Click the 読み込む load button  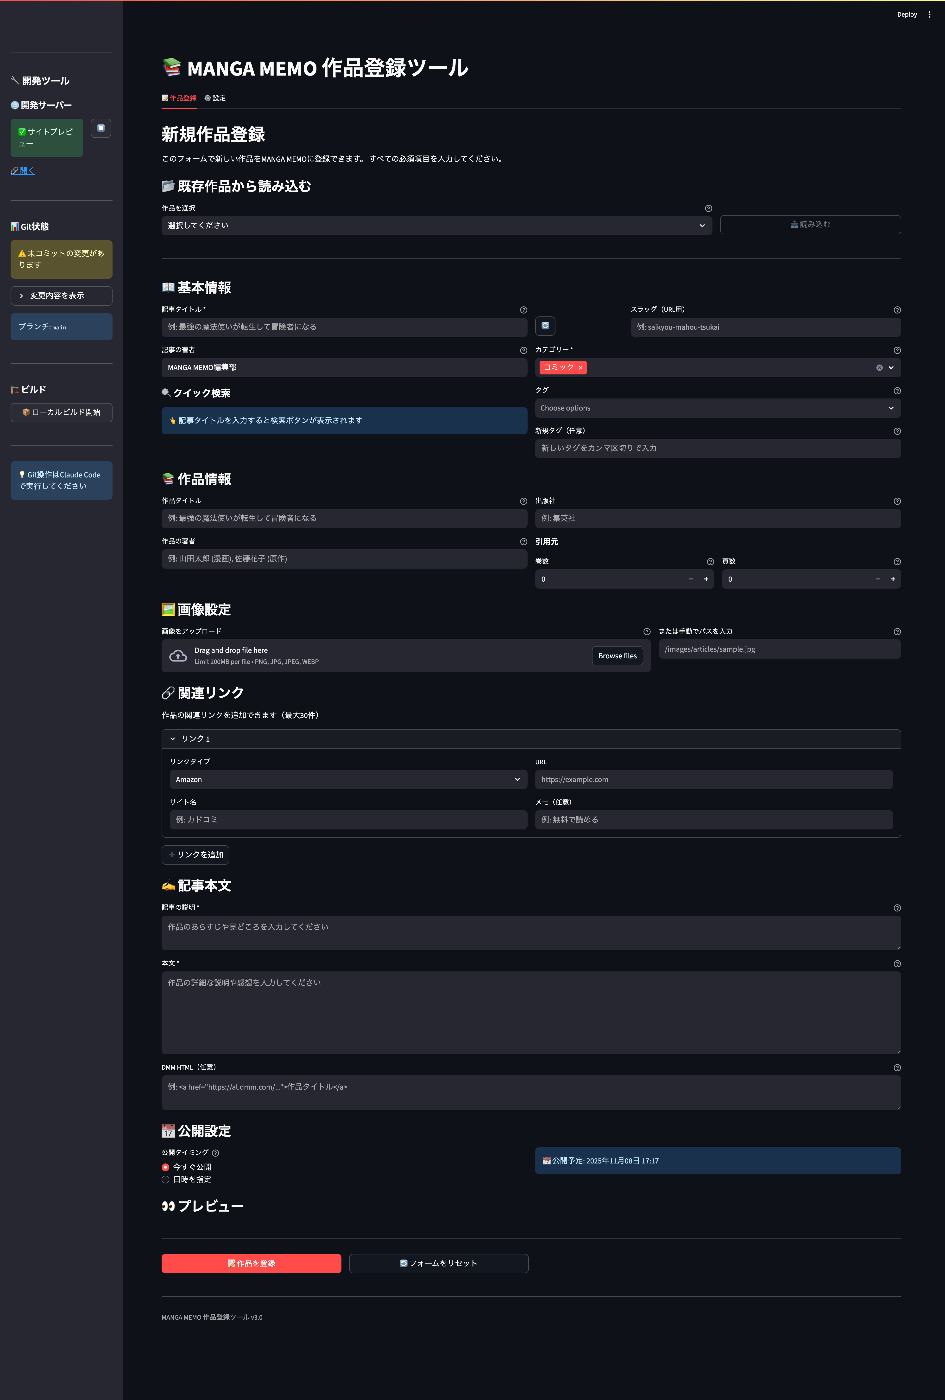click(x=810, y=225)
